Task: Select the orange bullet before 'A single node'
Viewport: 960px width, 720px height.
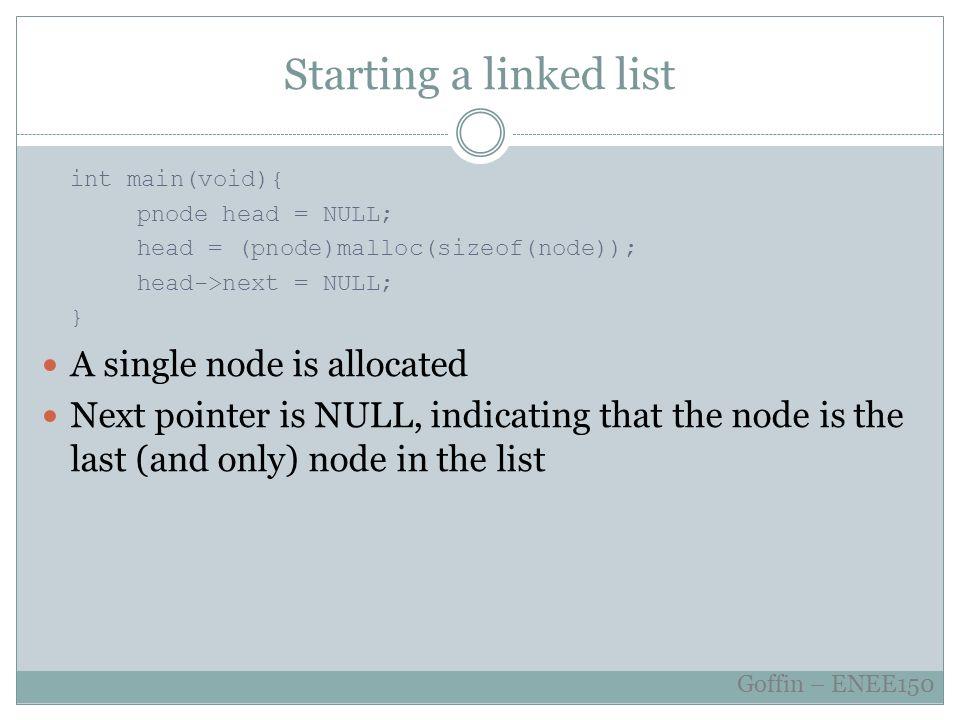Action: [50, 366]
